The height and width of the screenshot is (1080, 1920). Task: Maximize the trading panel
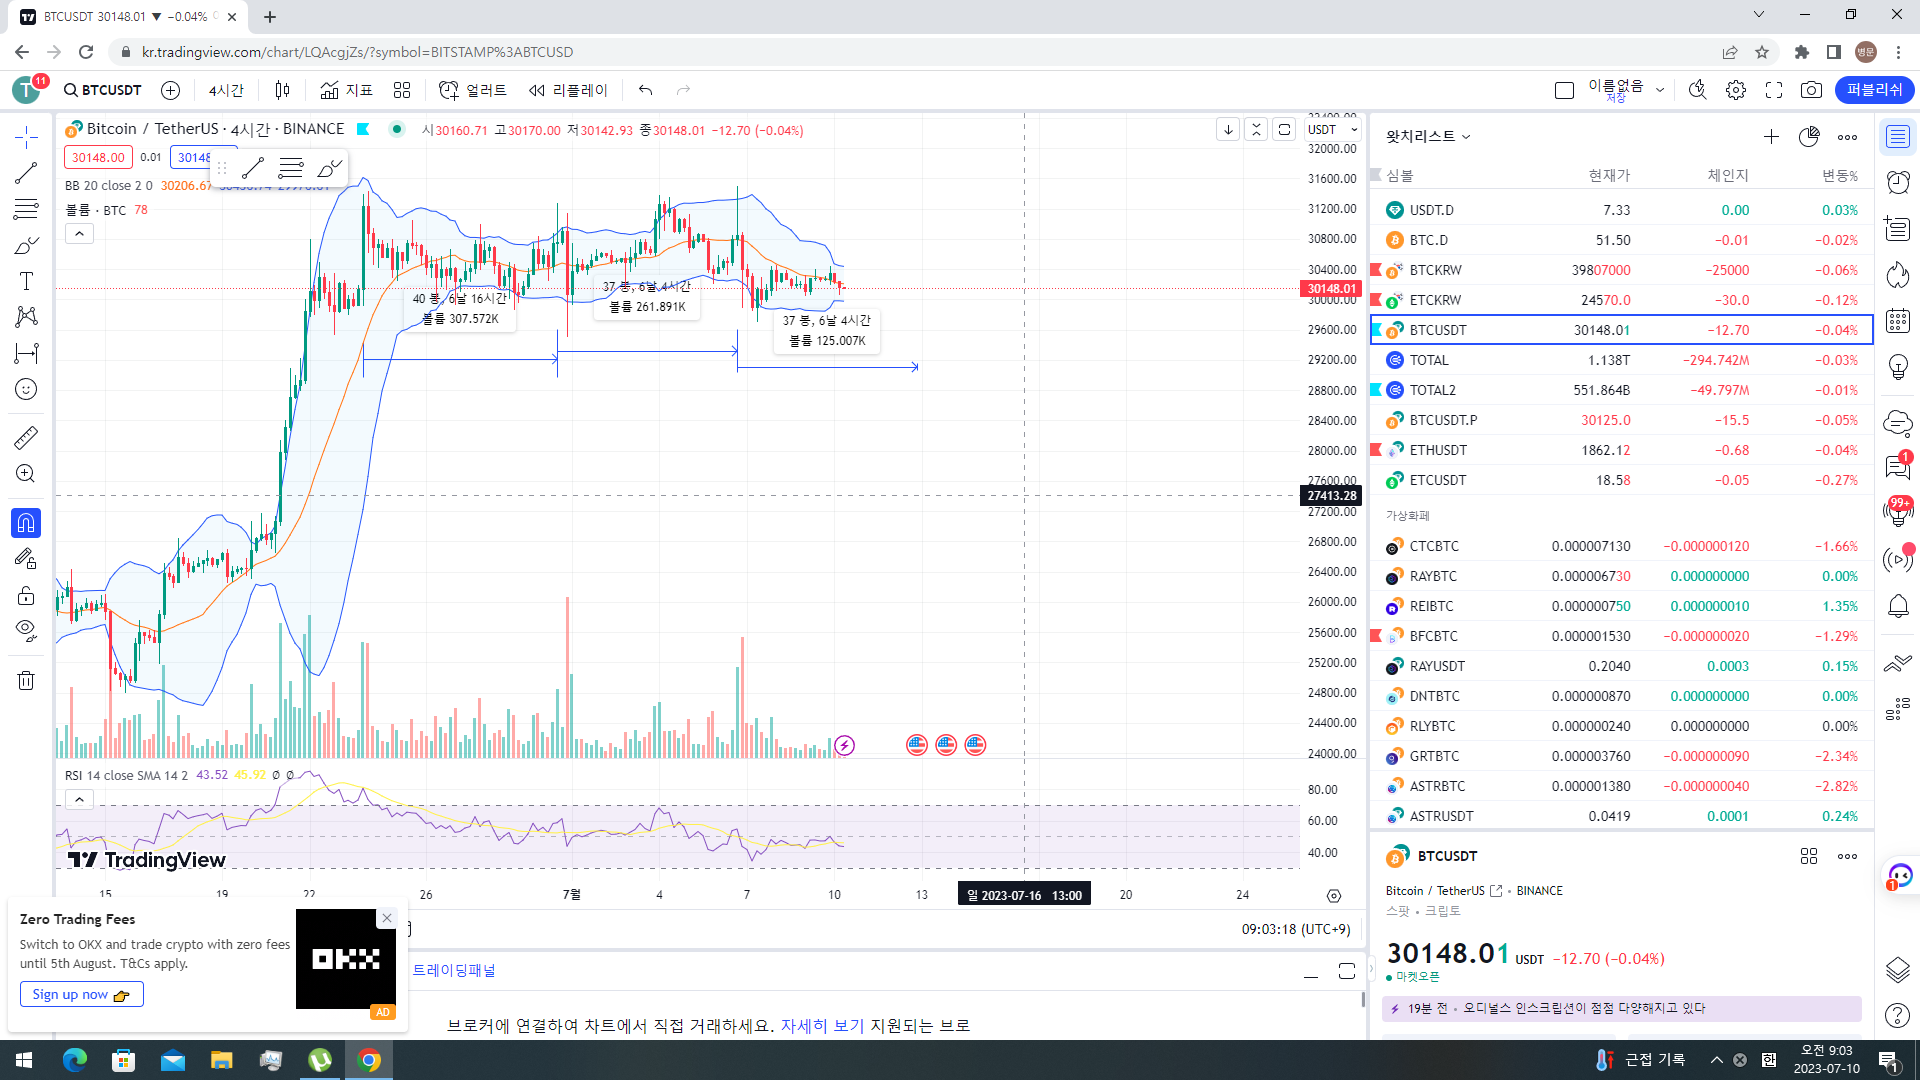pos(1347,972)
